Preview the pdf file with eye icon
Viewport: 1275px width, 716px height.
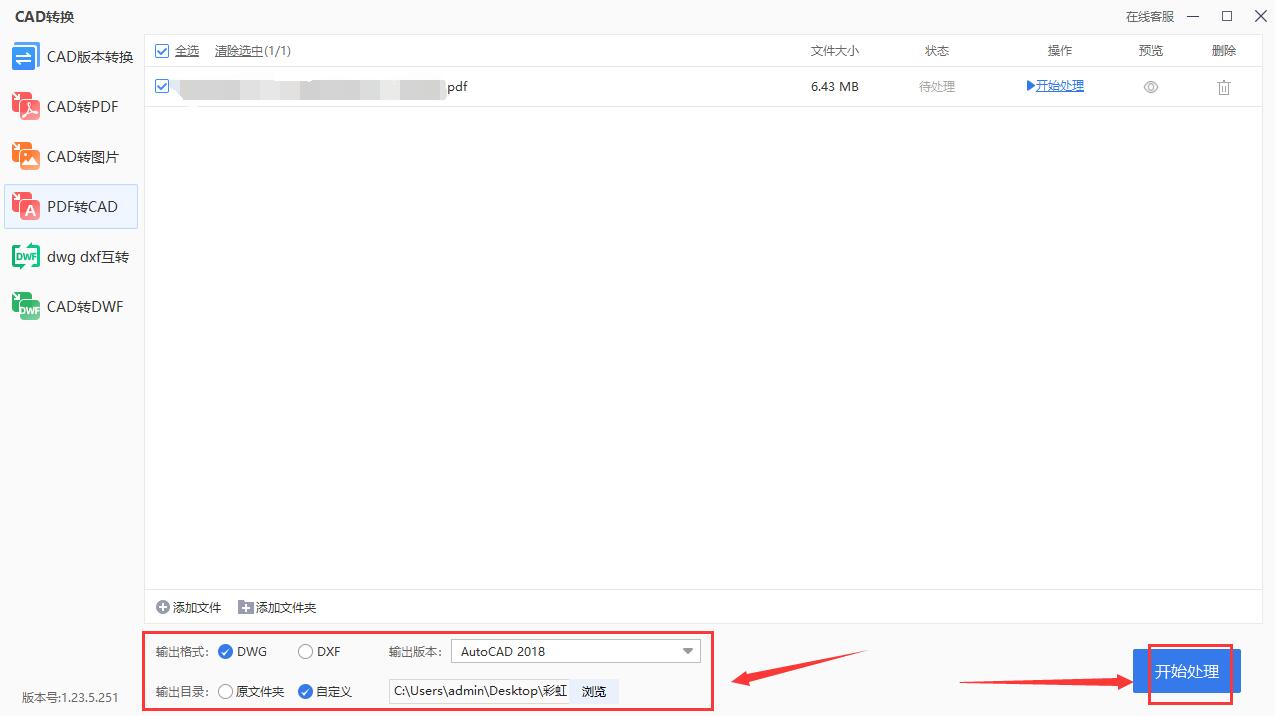1151,87
